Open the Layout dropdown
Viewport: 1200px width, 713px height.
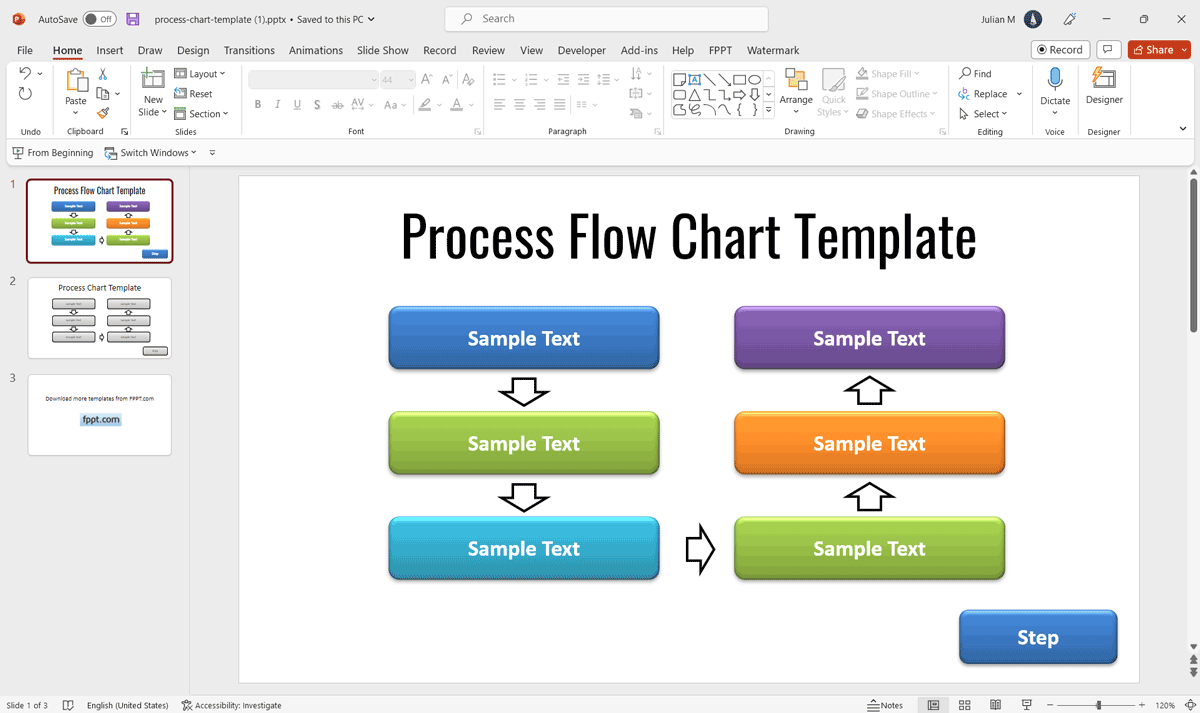point(200,74)
